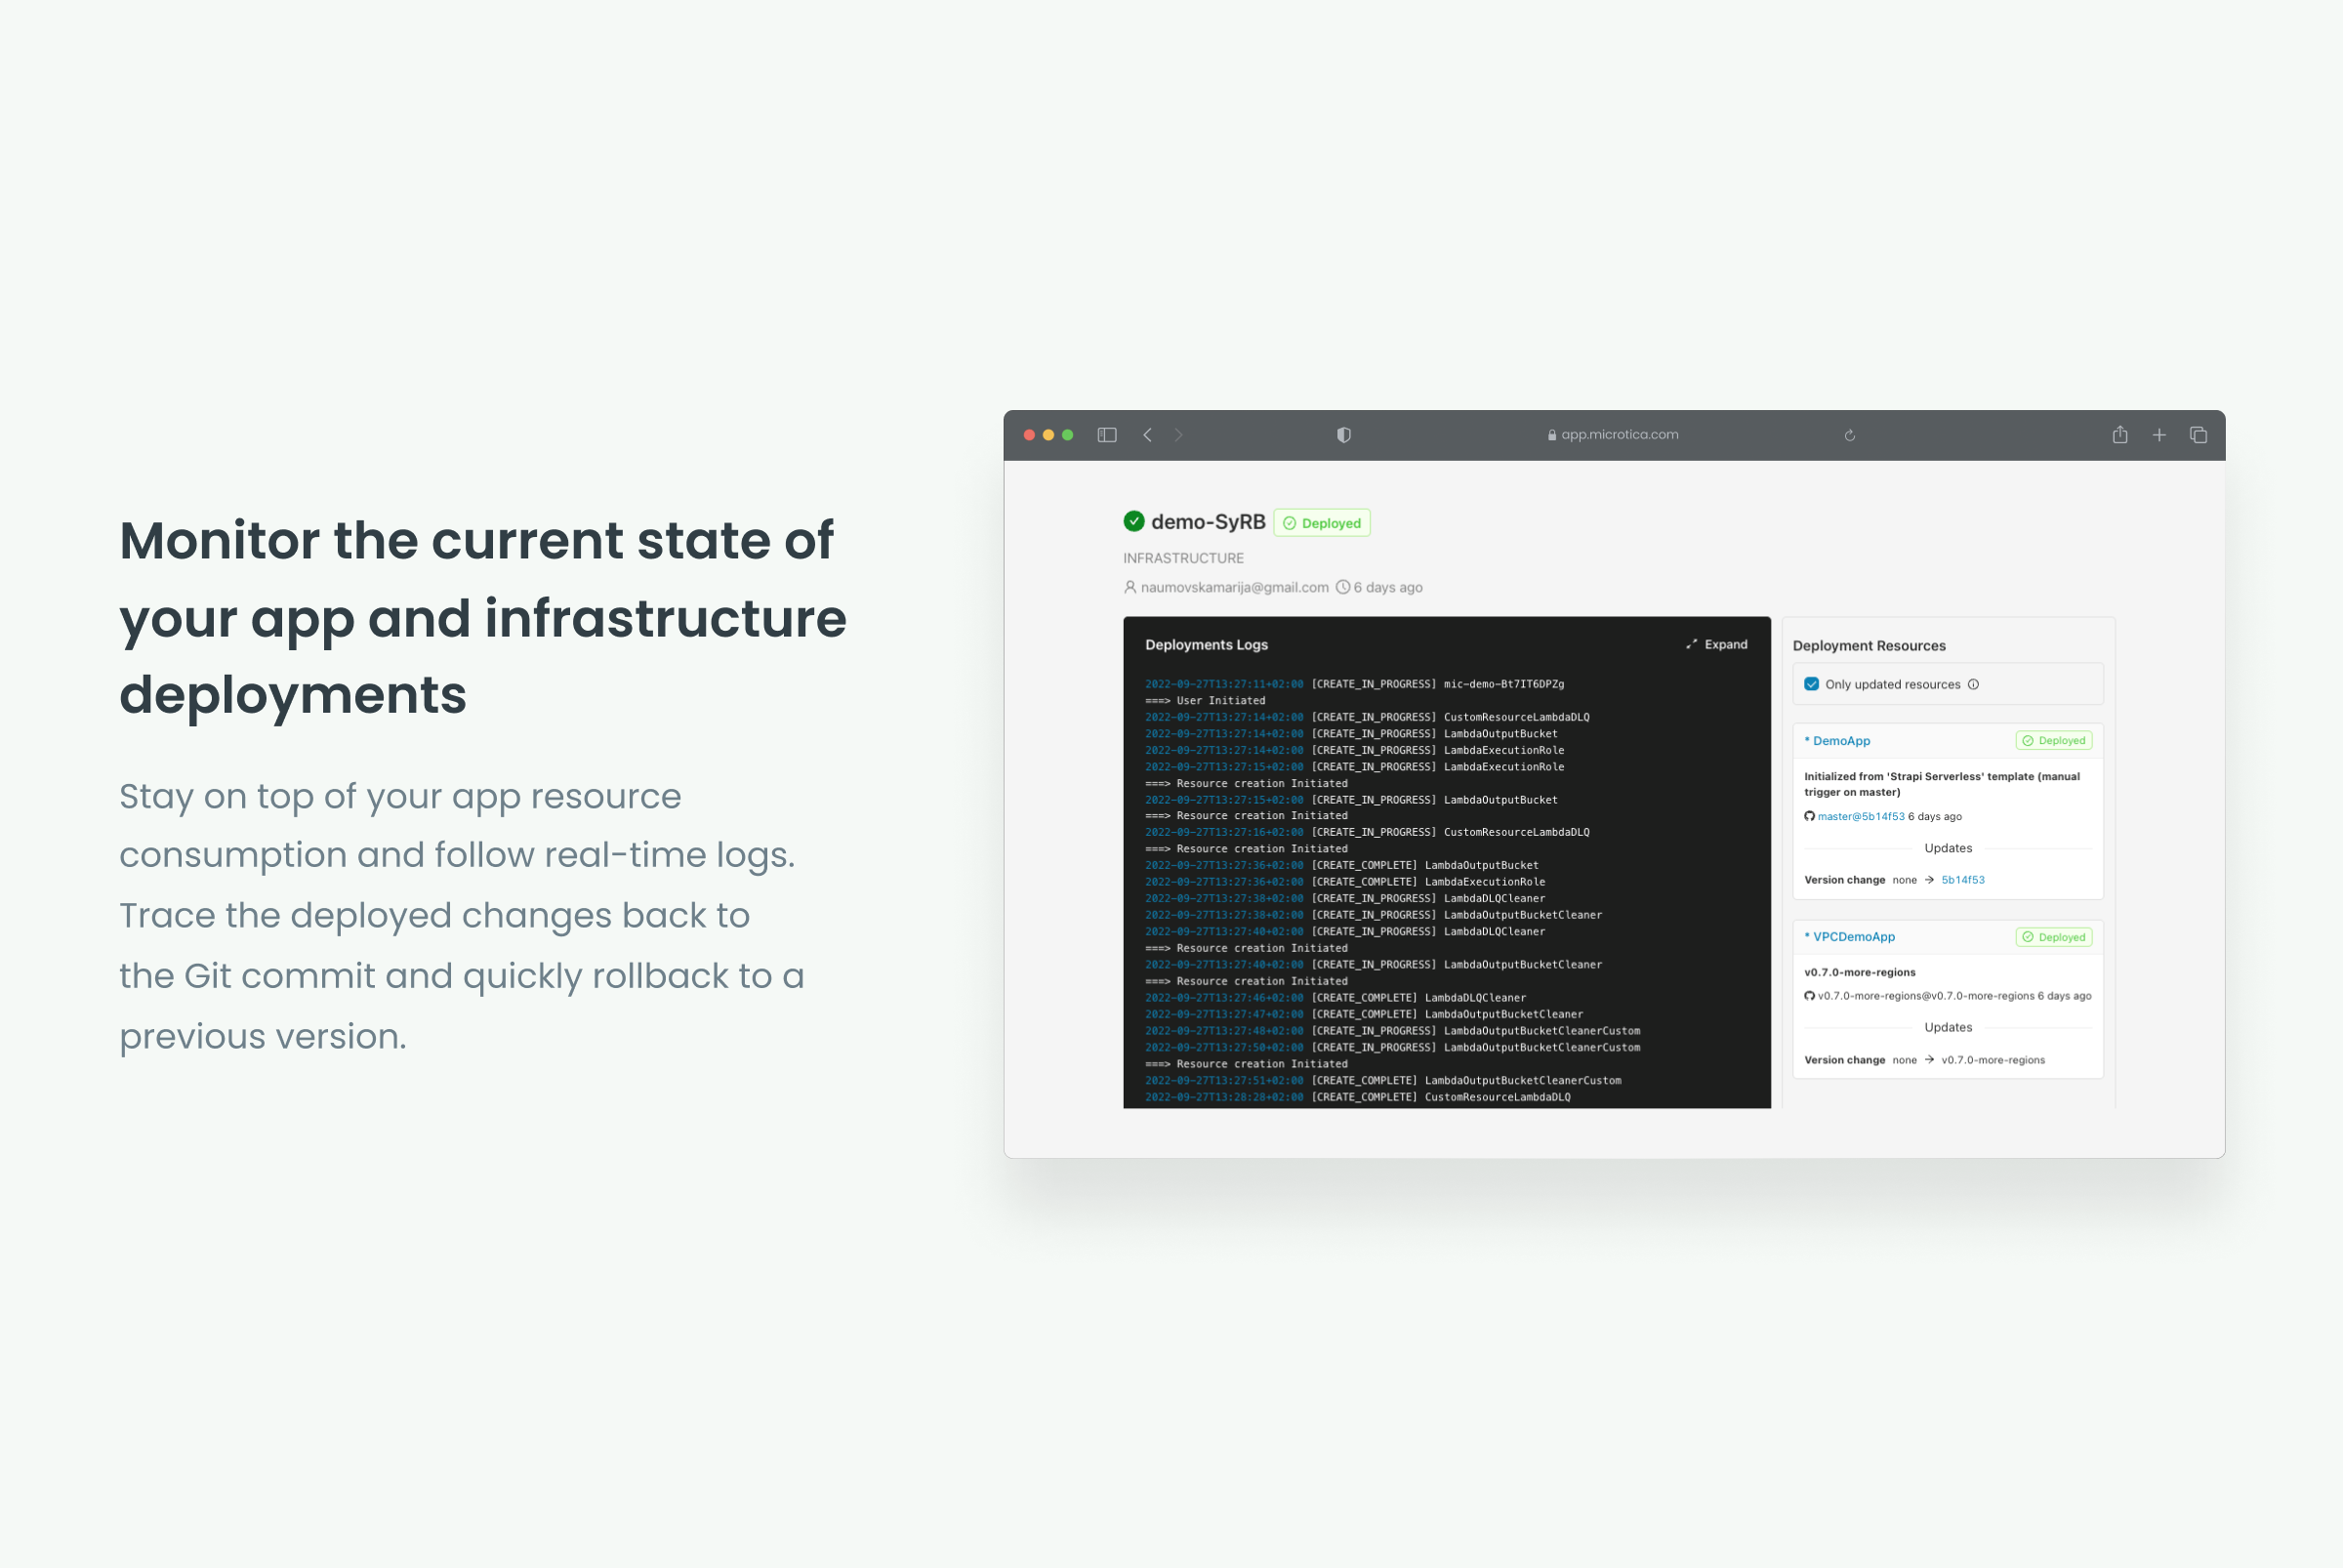Uncheck Only updated resources checkbox
Screen dimensions: 2343x1568
[x=1811, y=685]
